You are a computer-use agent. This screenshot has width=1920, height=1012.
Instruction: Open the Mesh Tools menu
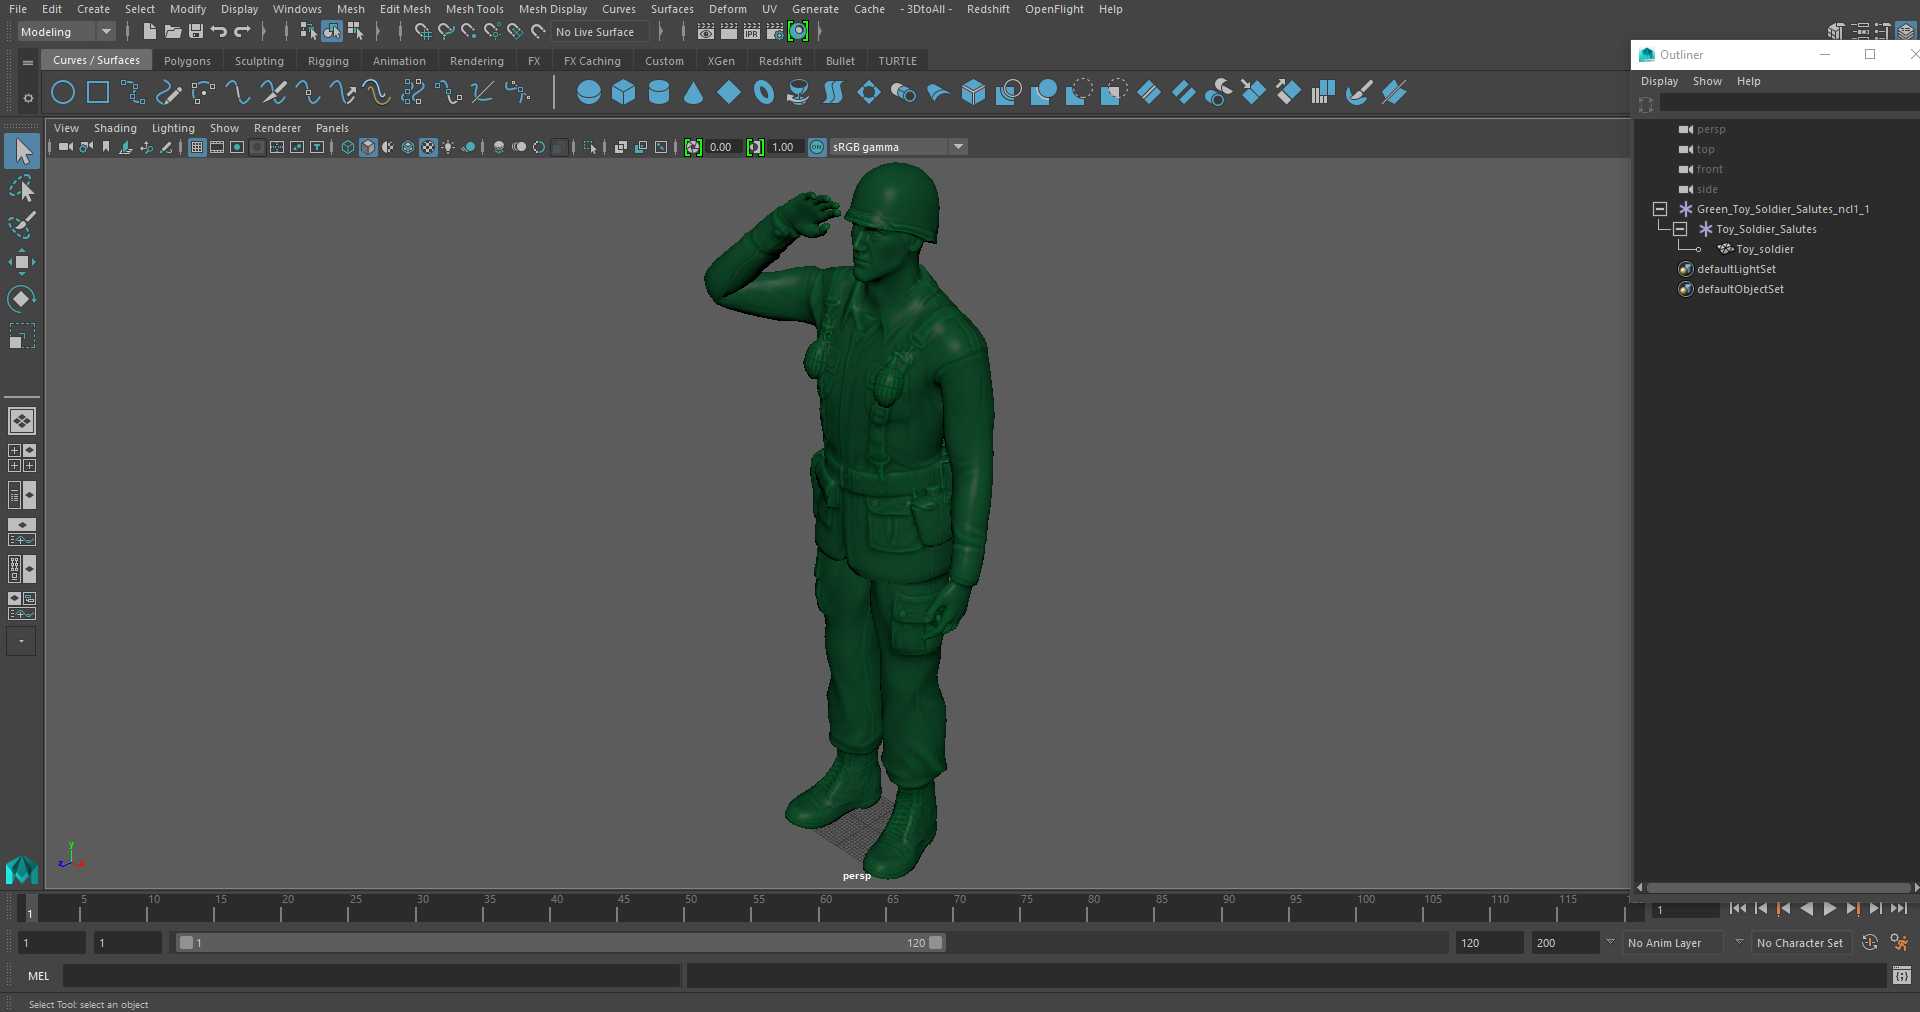click(x=474, y=9)
